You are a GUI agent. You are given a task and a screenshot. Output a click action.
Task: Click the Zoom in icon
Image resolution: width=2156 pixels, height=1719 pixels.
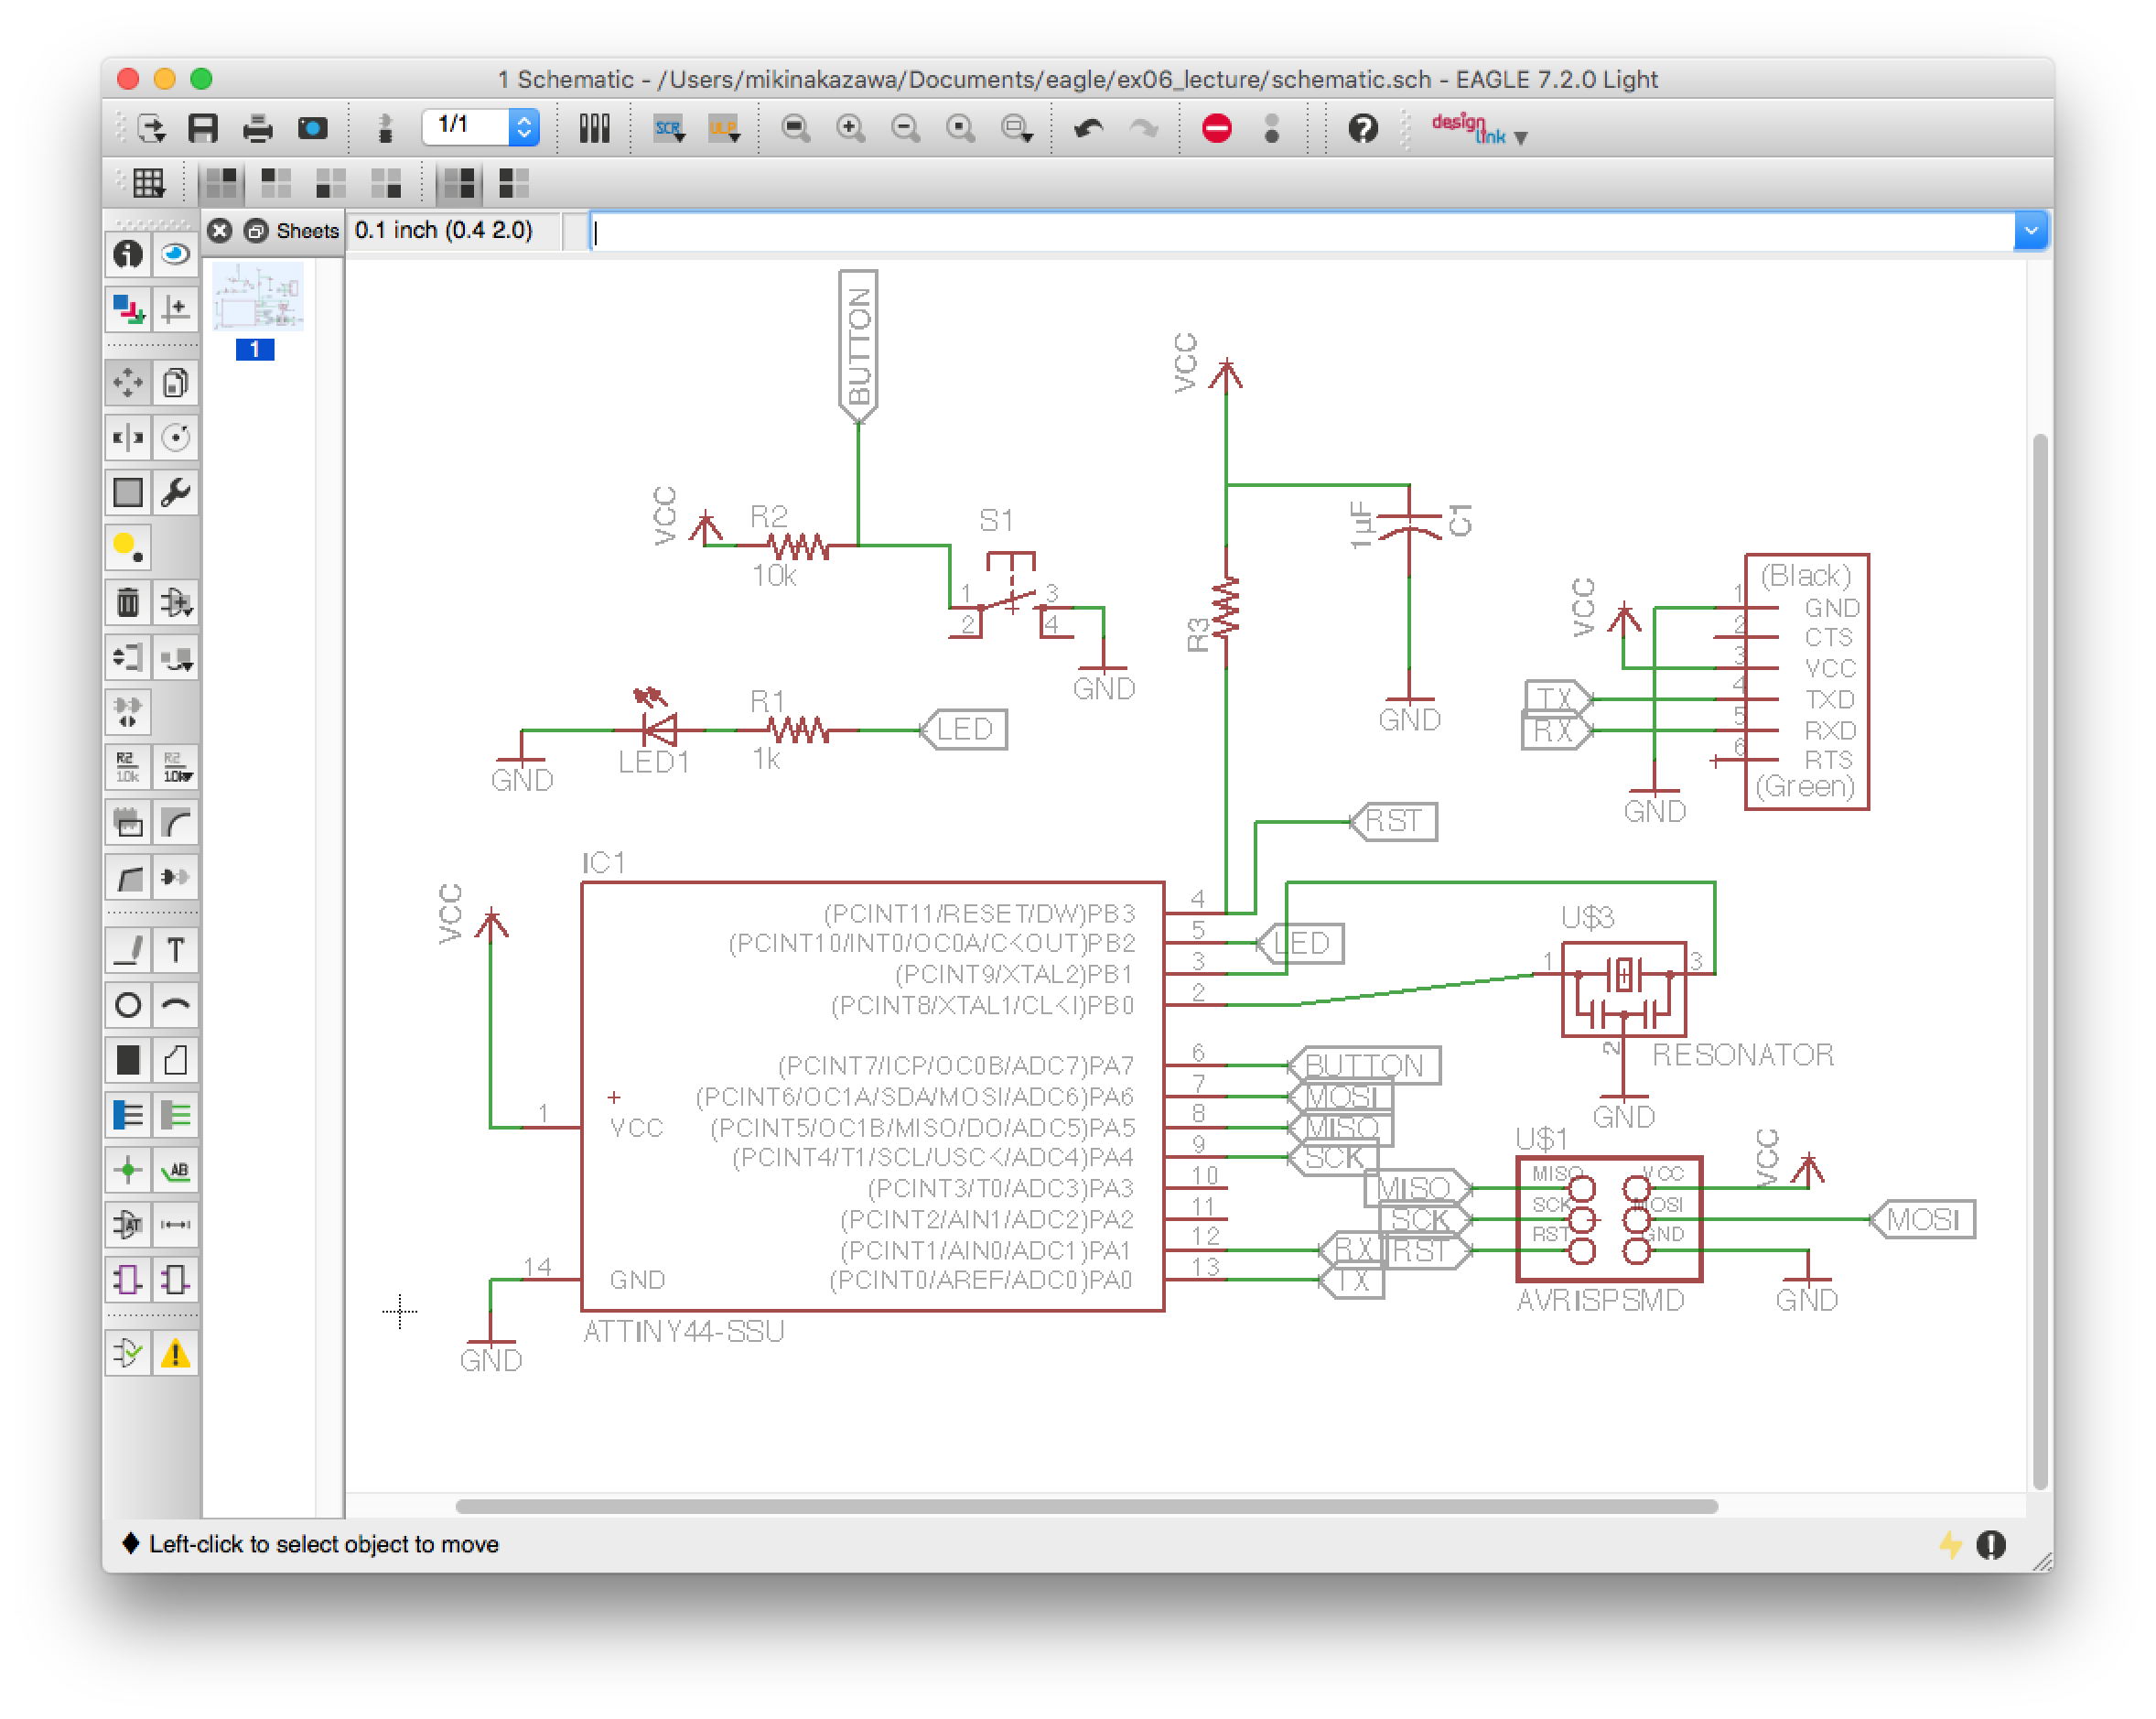851,128
